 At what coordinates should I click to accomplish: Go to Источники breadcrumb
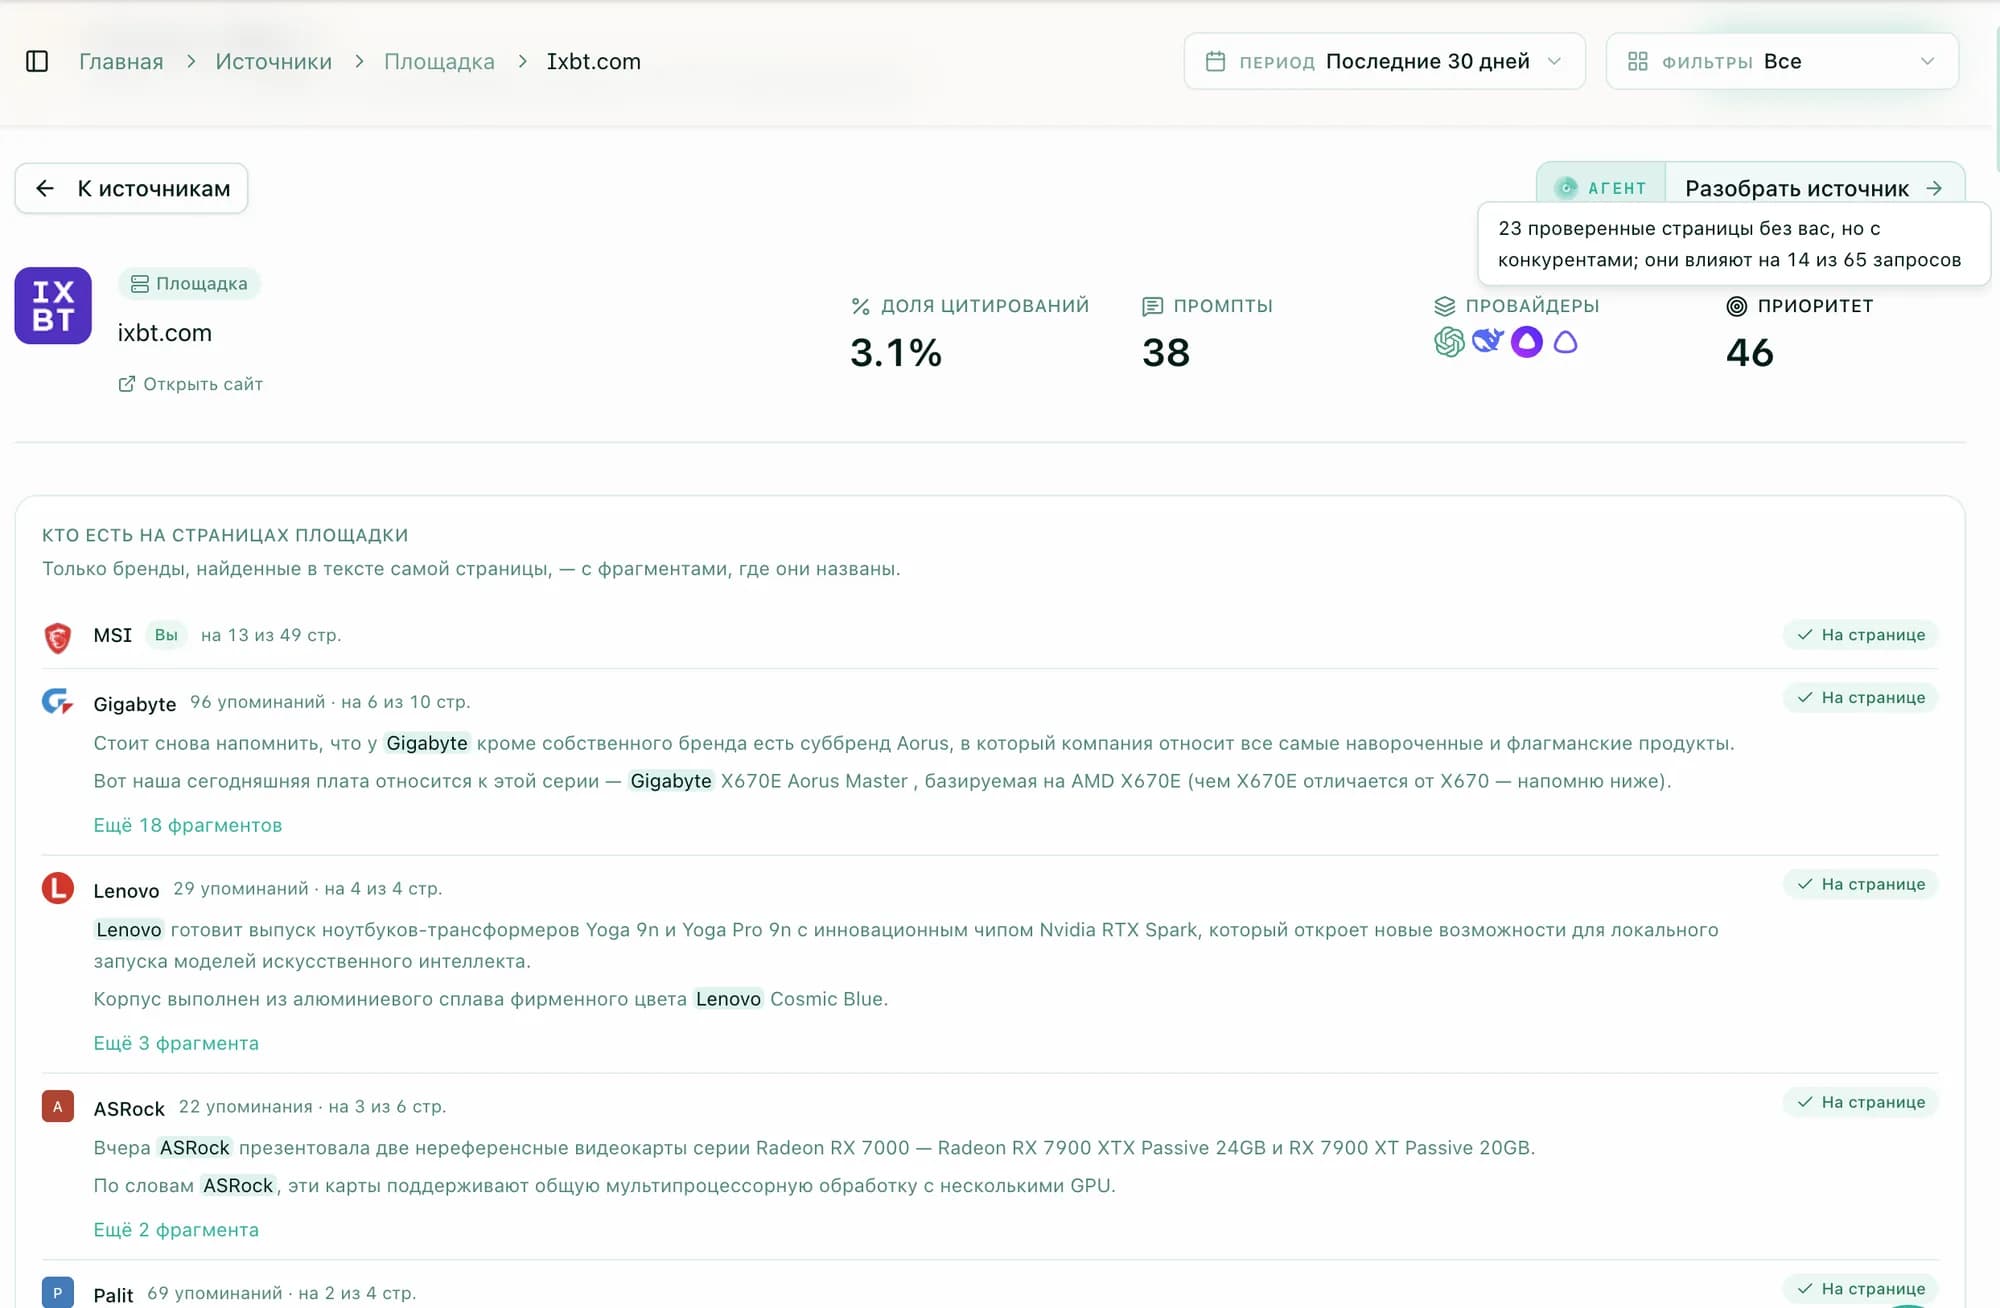(x=274, y=61)
